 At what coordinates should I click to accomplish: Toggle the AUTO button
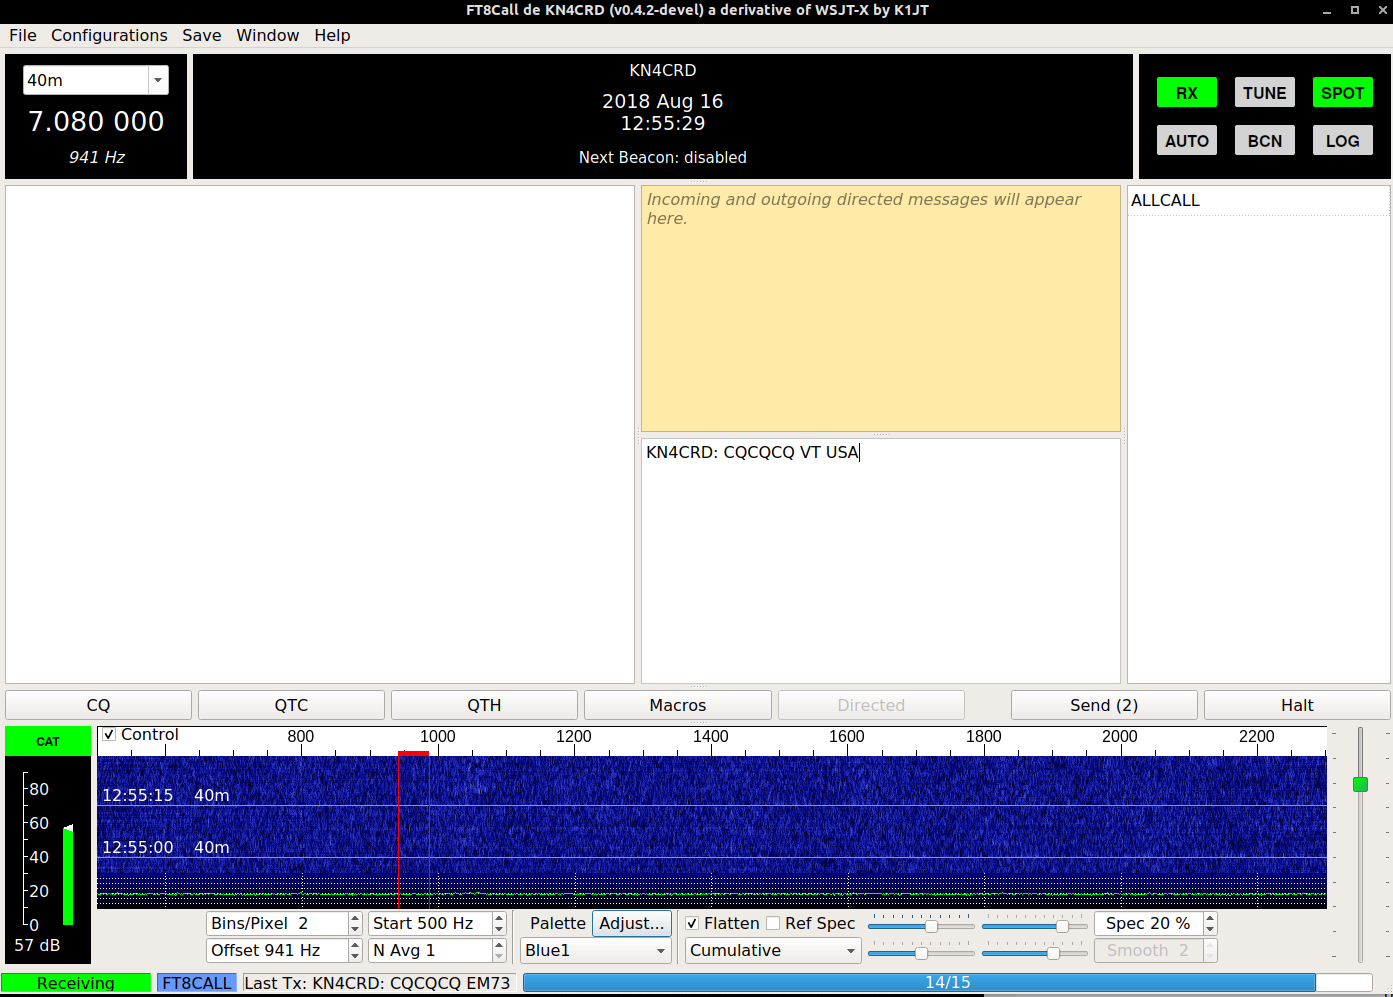(x=1186, y=140)
